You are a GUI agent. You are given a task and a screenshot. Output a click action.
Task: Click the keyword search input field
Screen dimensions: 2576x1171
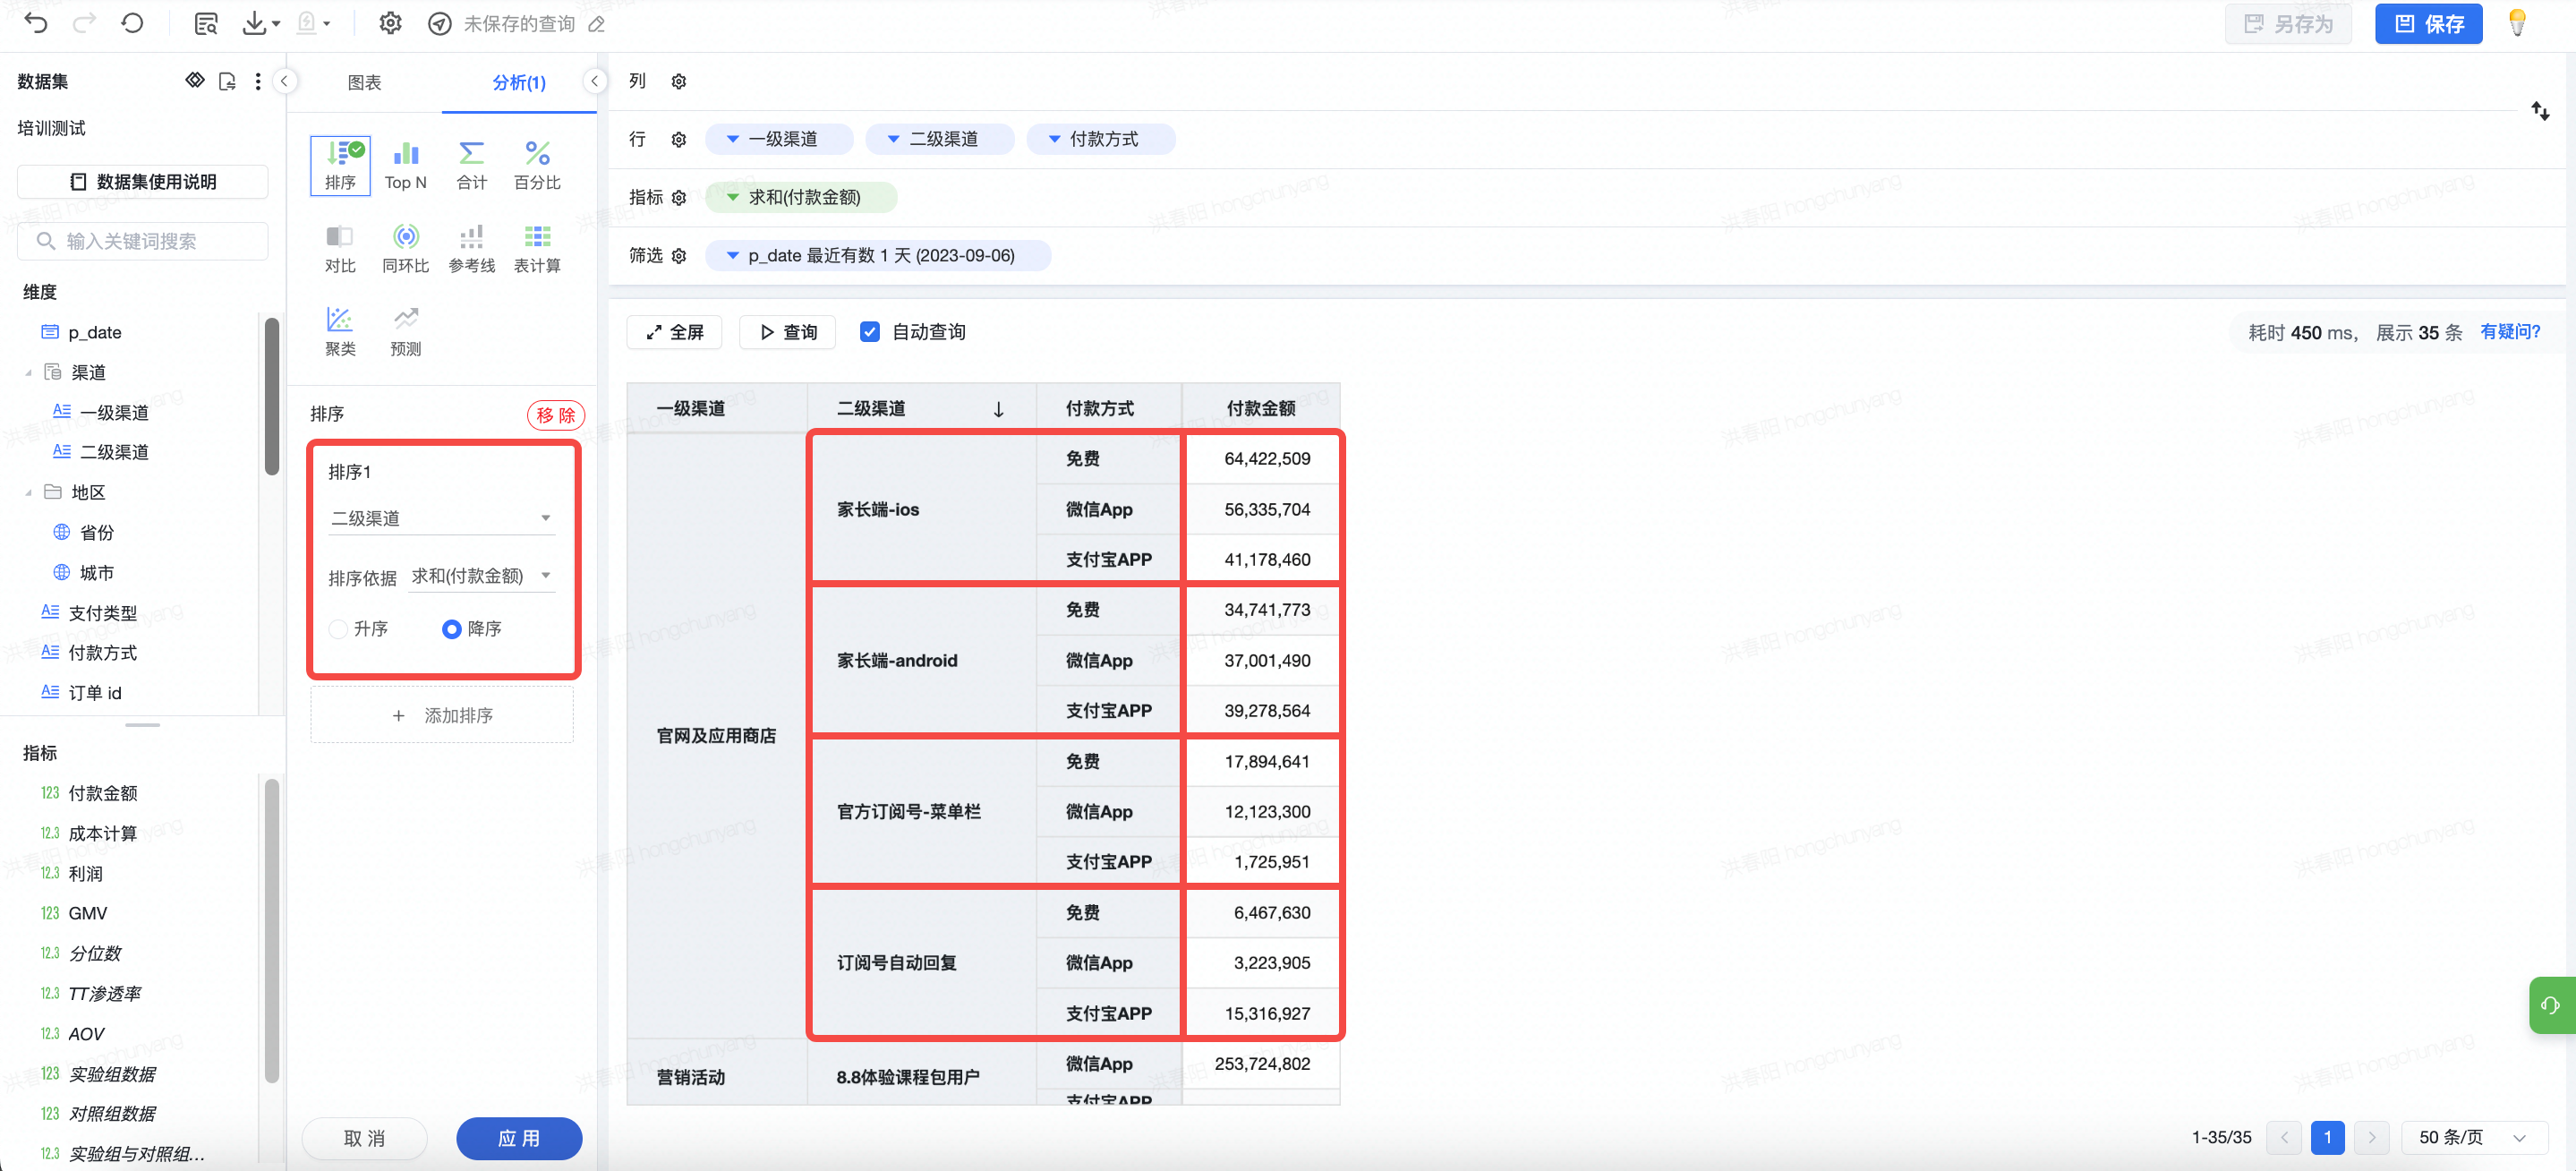pyautogui.click(x=142, y=241)
